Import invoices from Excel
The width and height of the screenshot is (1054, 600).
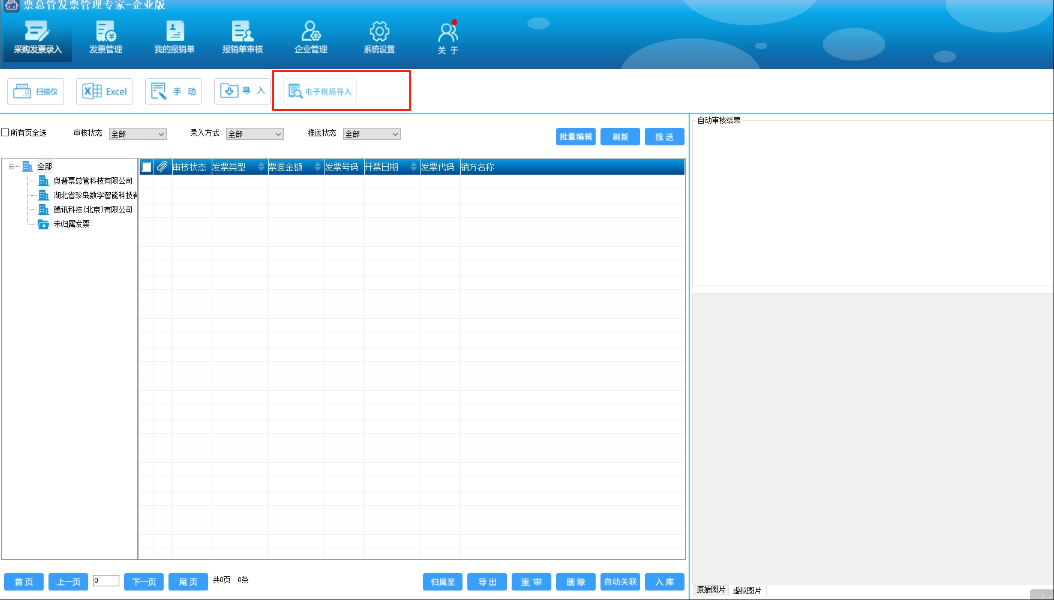(x=105, y=92)
